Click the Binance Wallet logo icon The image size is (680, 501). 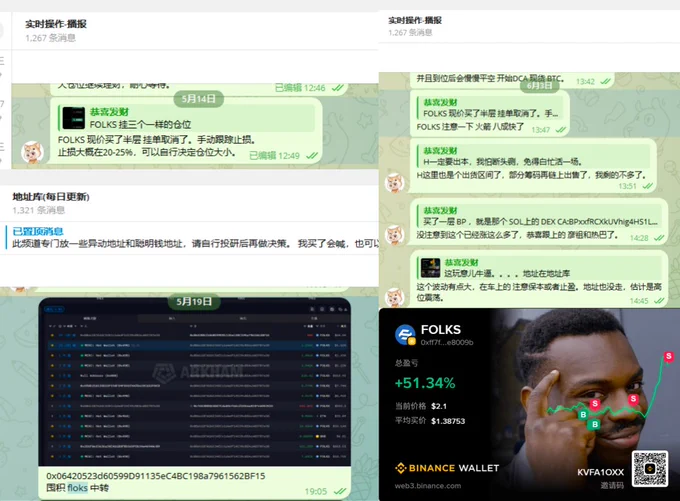point(401,468)
